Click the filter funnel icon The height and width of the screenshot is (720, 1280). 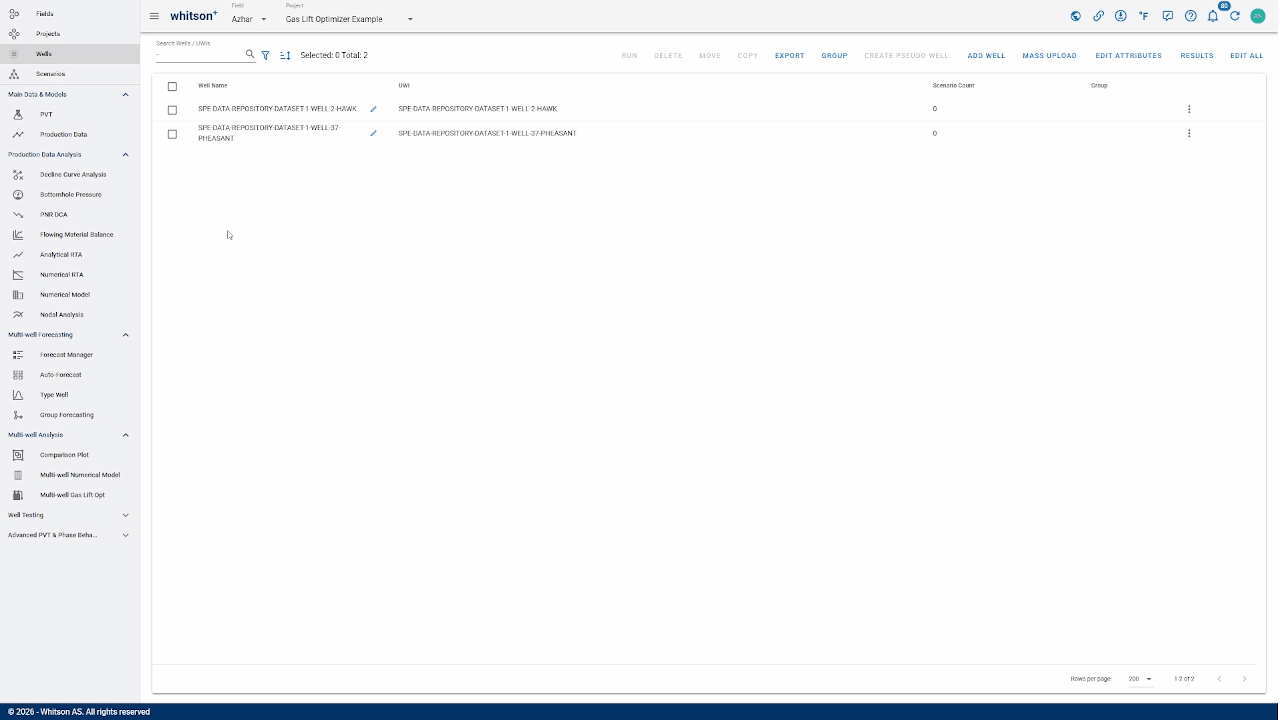265,56
